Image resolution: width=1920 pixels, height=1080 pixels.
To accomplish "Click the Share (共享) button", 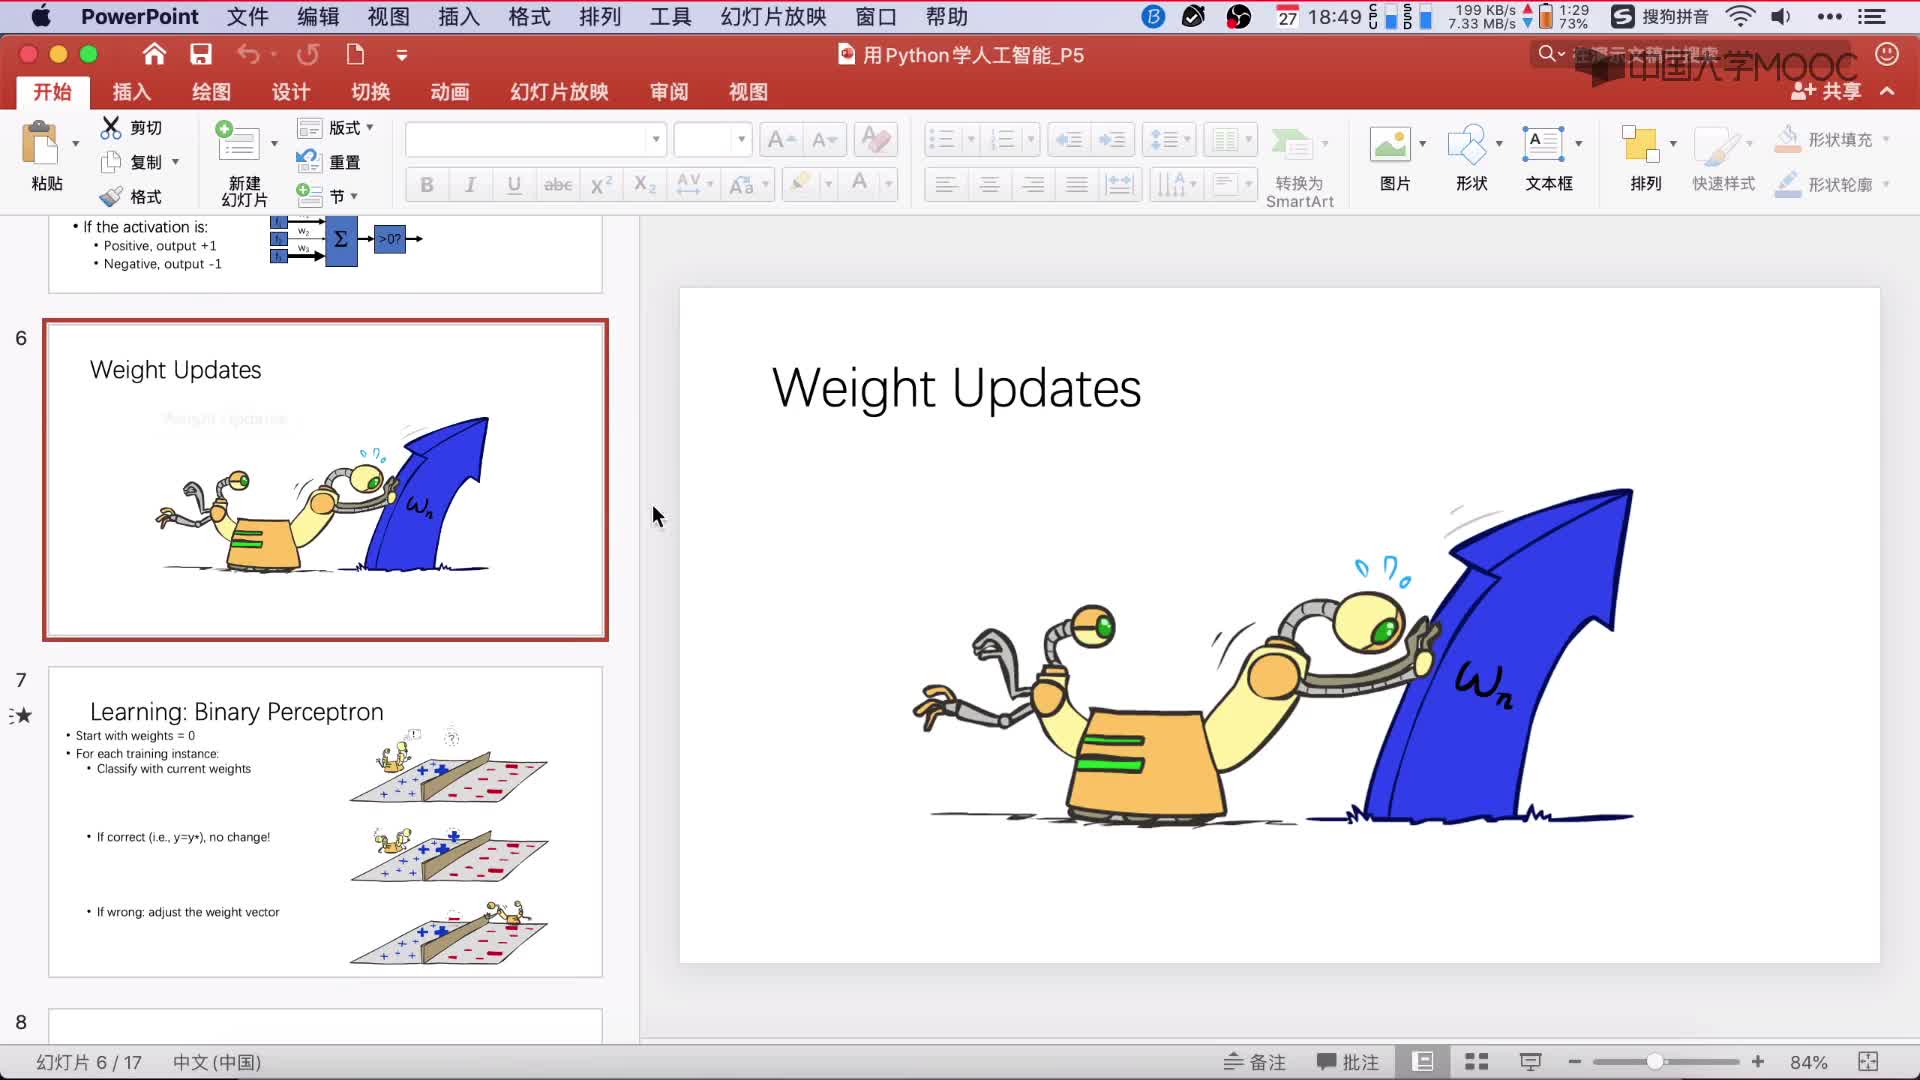I will click(x=1826, y=91).
